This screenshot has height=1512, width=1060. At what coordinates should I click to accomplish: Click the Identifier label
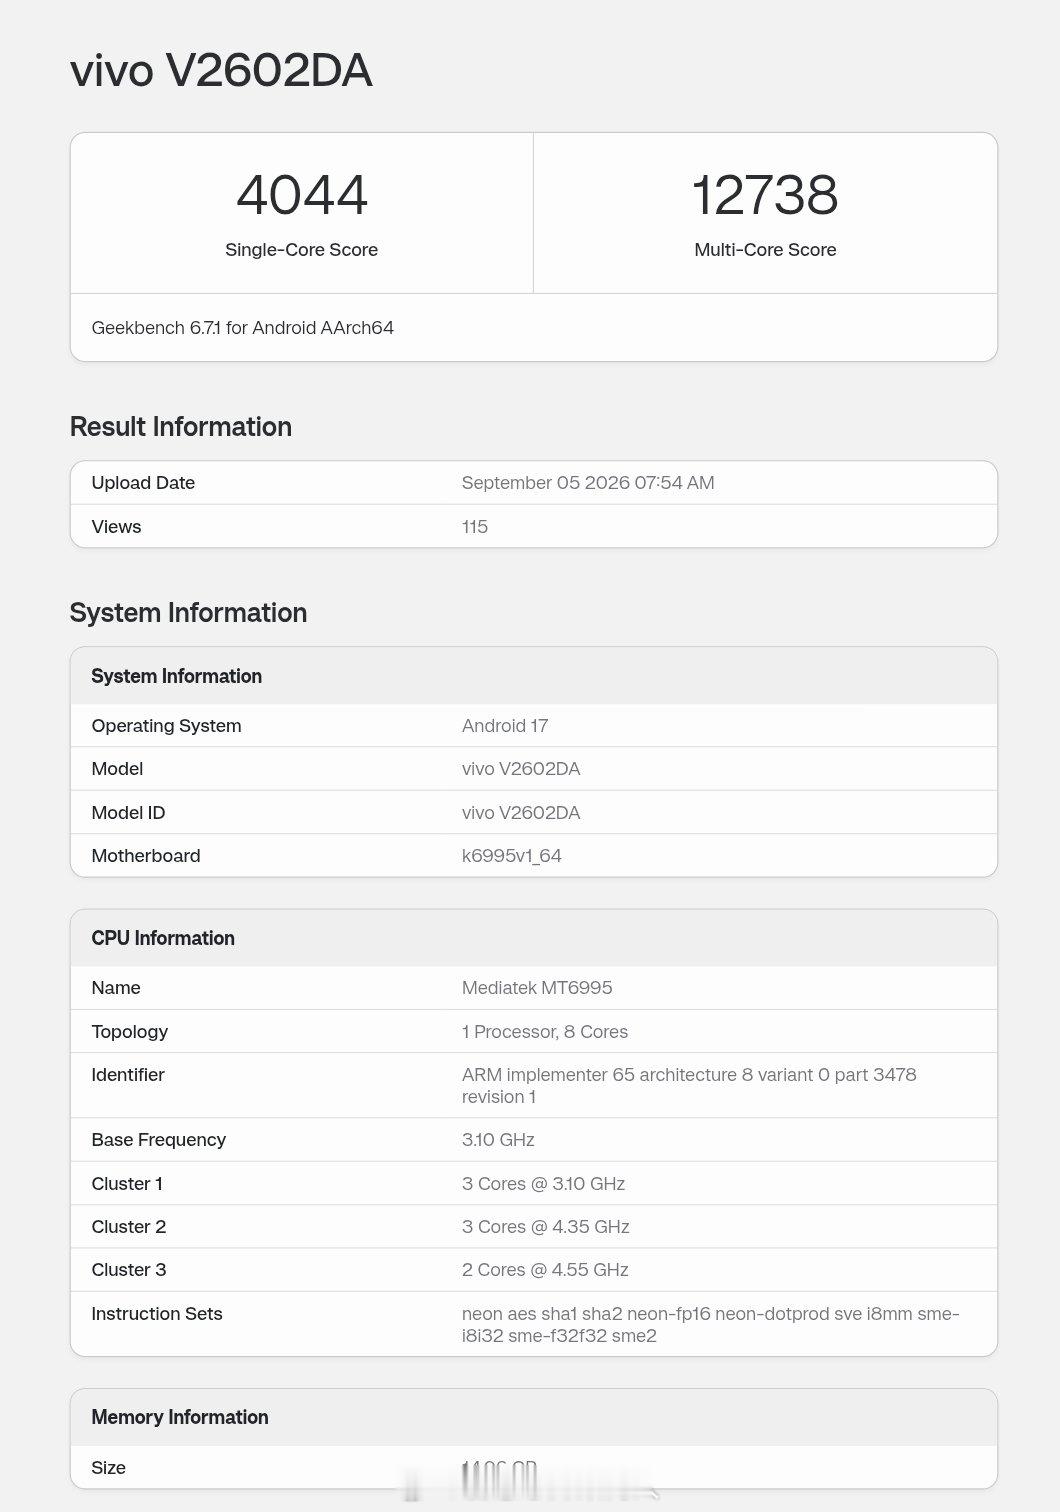(x=128, y=1075)
